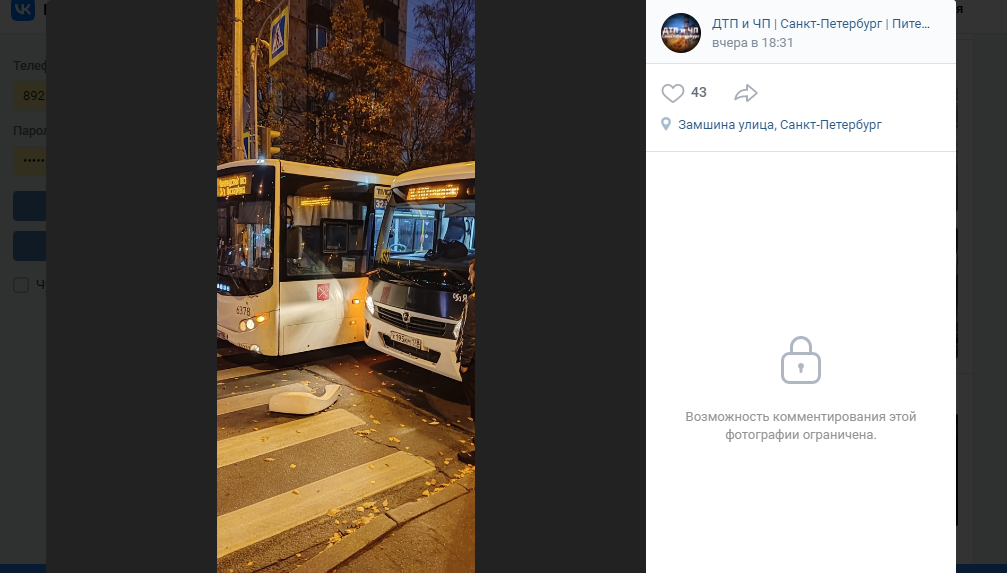Open the Замшина улица, Санкт-Петербург location link
The image size is (1007, 573).
780,125
